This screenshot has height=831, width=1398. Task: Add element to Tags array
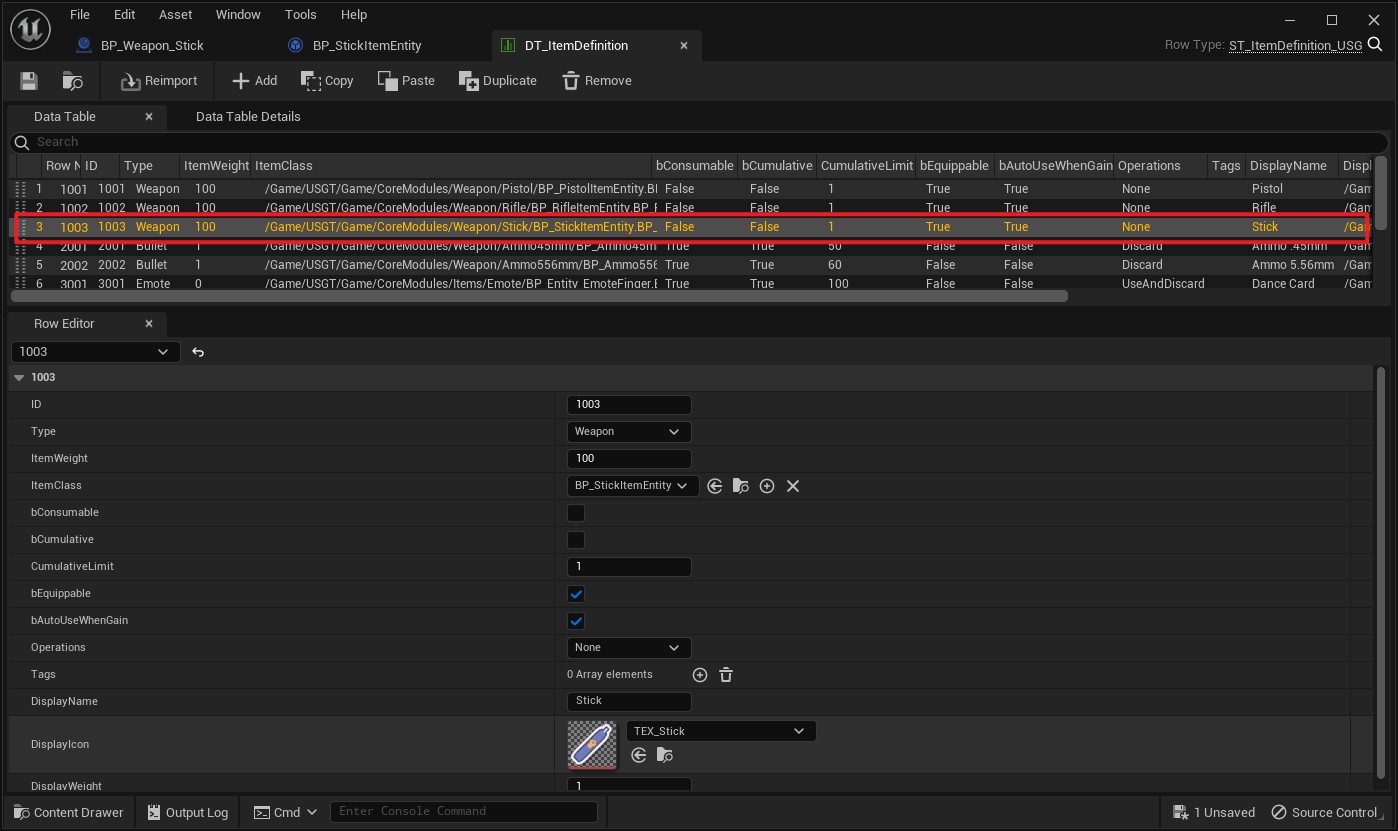[700, 675]
